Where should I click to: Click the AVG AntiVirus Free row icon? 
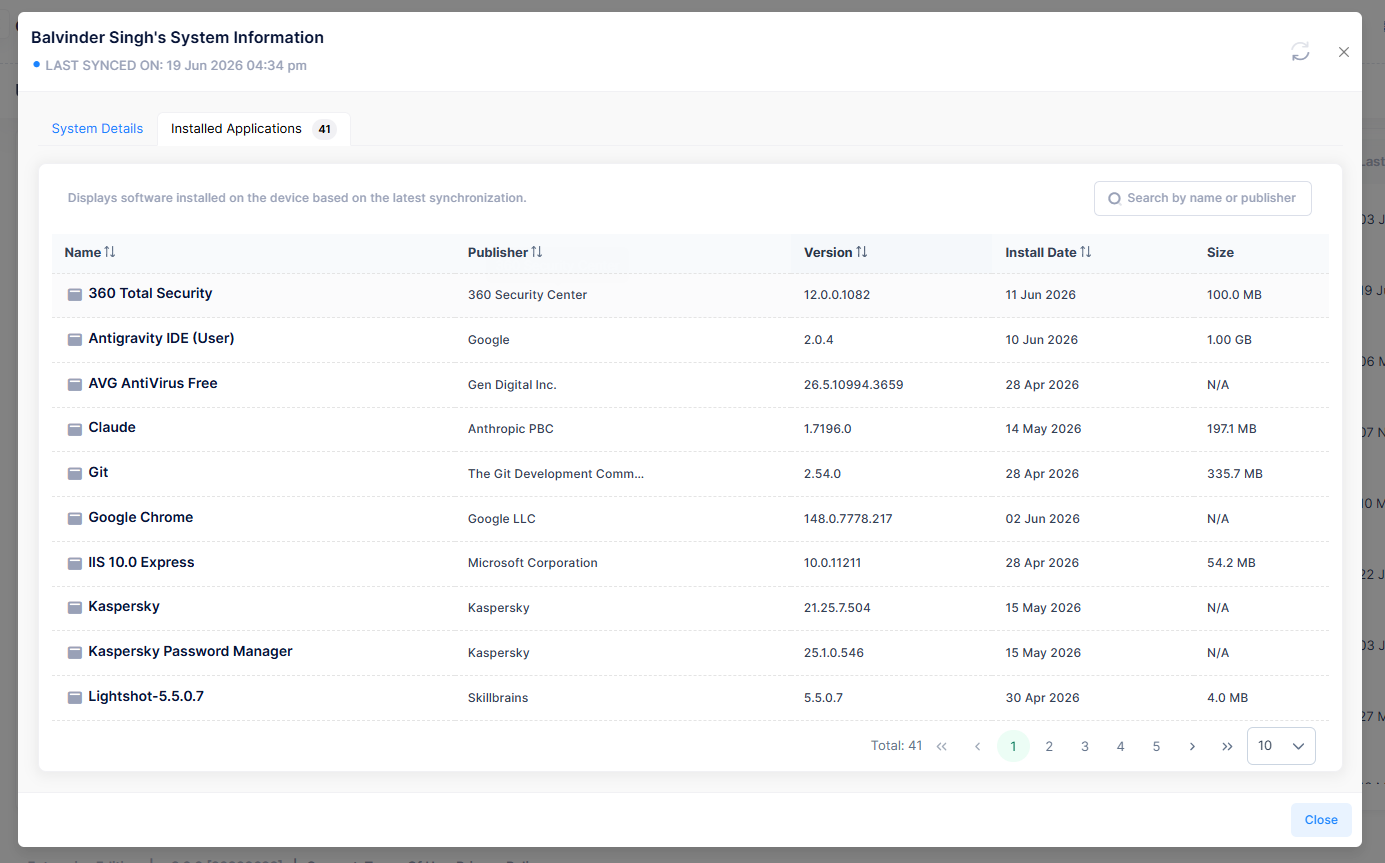click(75, 385)
